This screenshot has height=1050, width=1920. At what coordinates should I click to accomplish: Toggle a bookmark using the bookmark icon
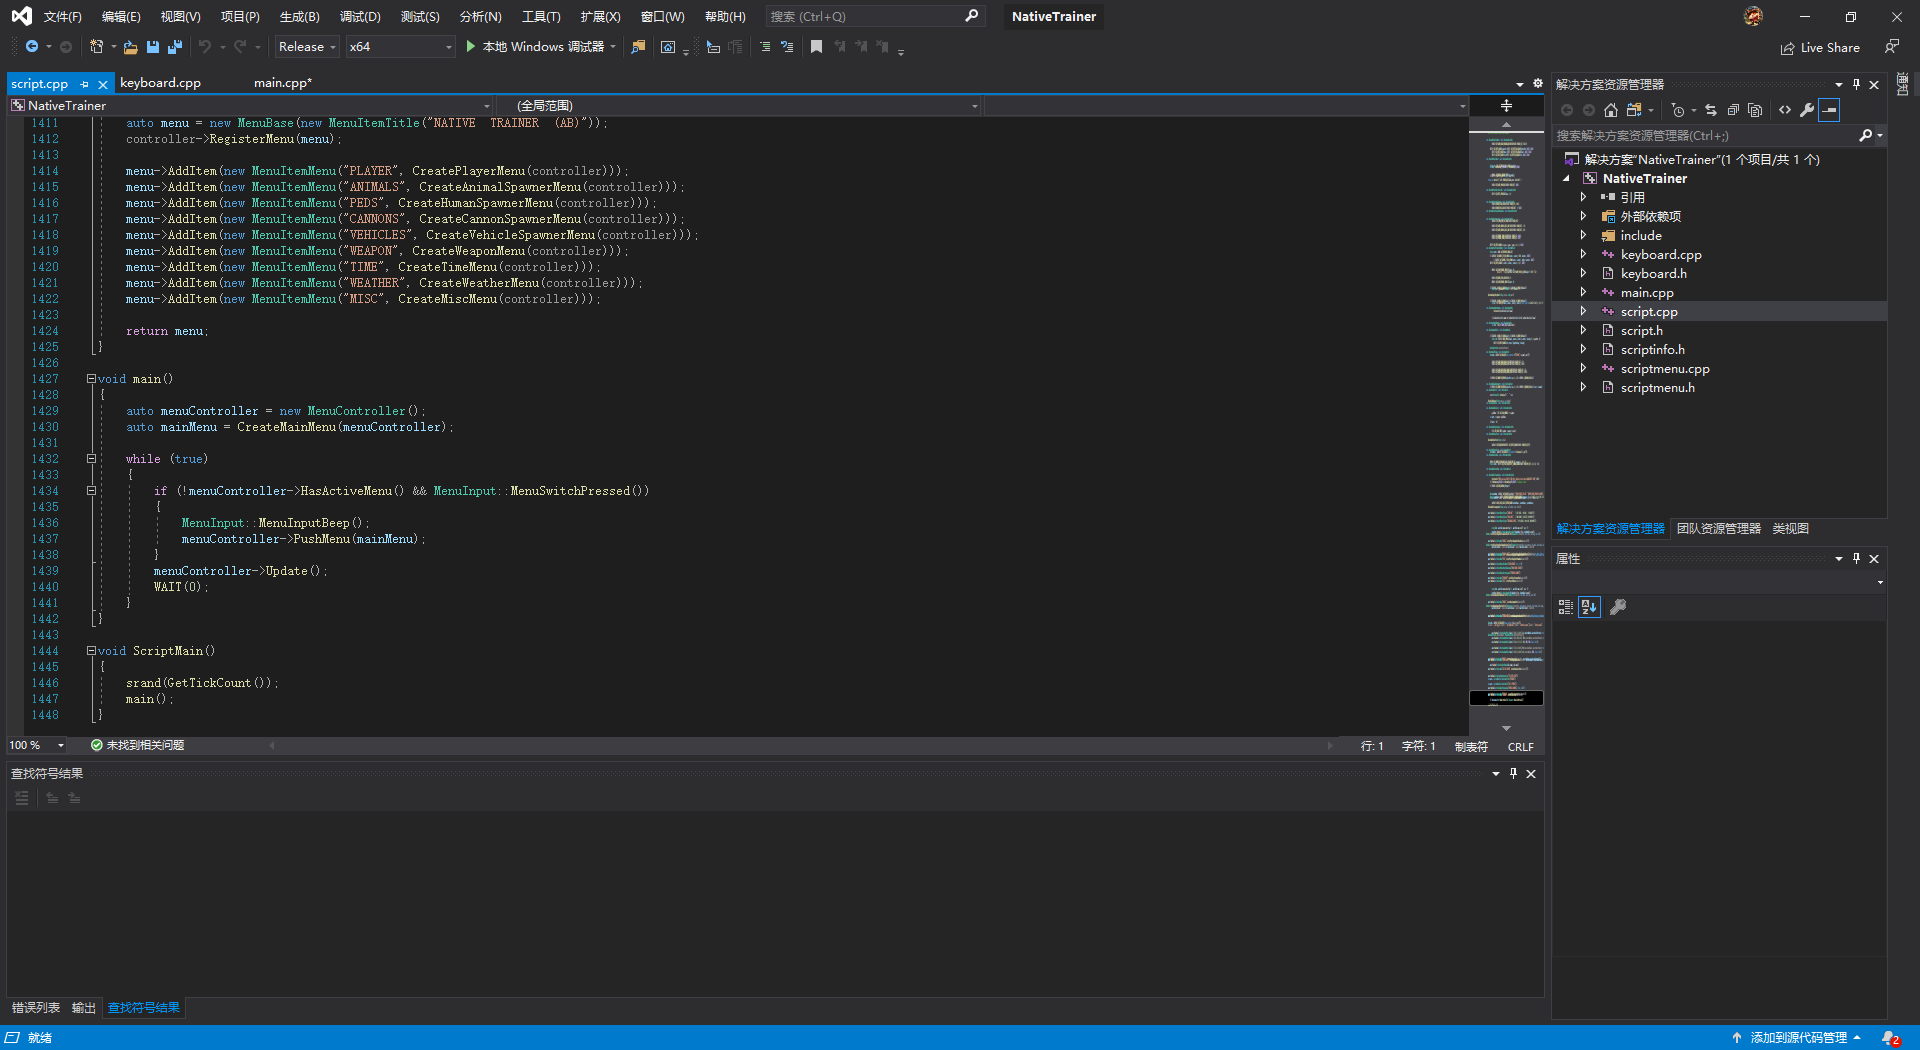pyautogui.click(x=816, y=47)
